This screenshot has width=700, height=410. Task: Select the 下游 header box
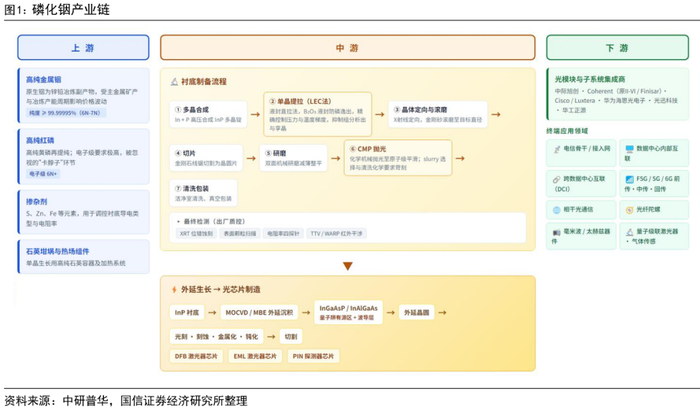coord(617,47)
